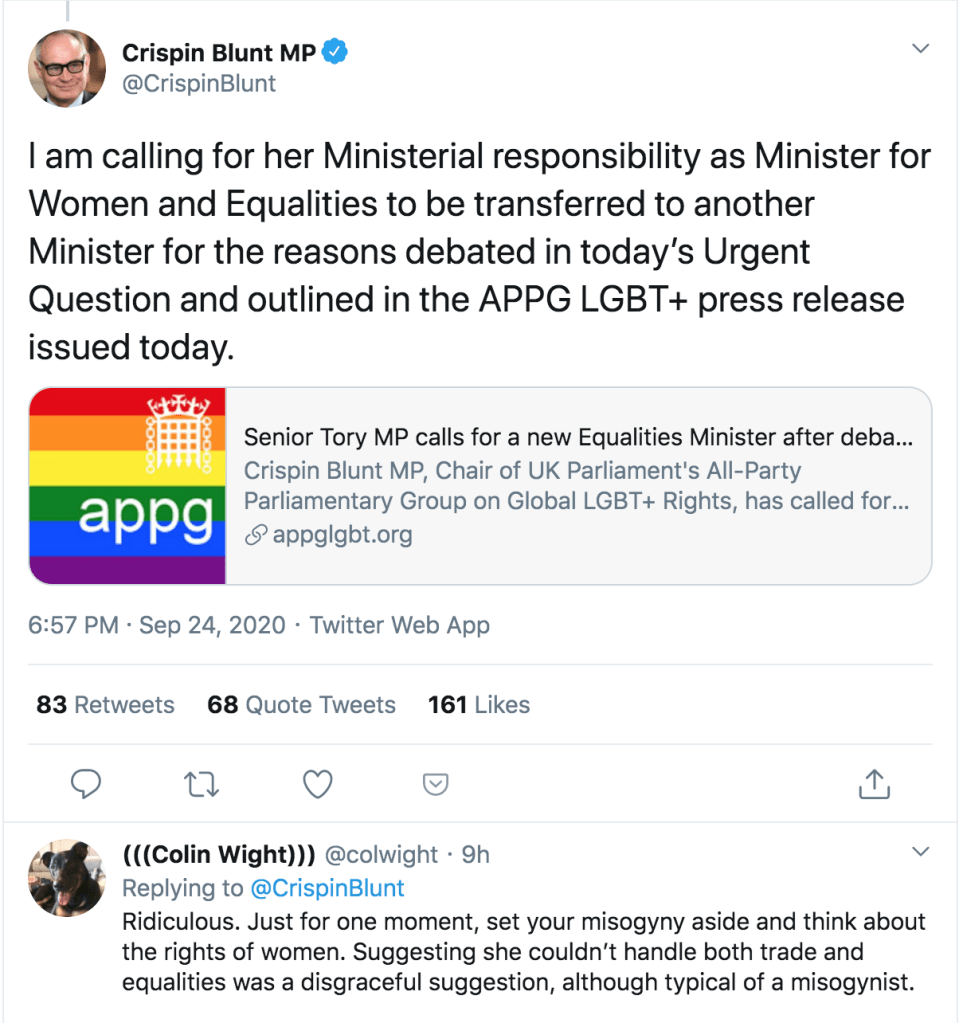The height and width of the screenshot is (1023, 959).
Task: Click the reply speech bubble icon
Action: (x=87, y=785)
